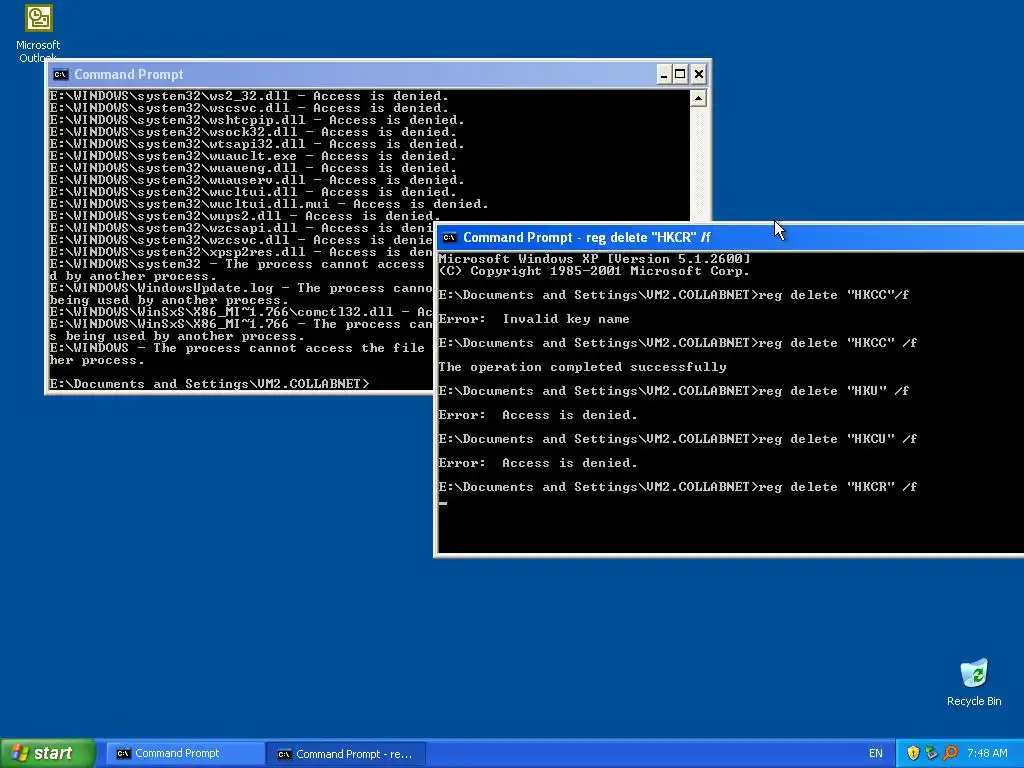Click the EN language indicator
1024x768 pixels.
point(876,753)
